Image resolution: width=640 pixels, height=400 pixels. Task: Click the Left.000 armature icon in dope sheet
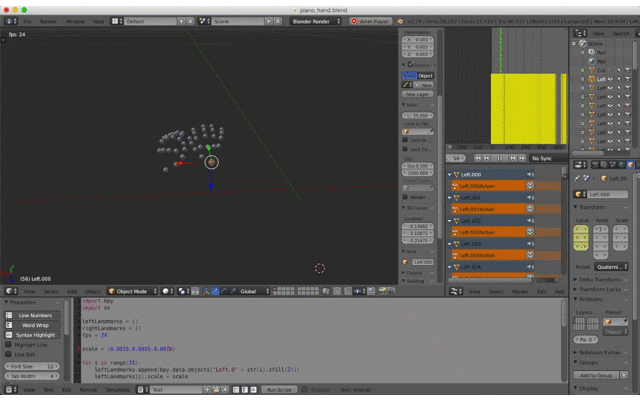(x=456, y=174)
